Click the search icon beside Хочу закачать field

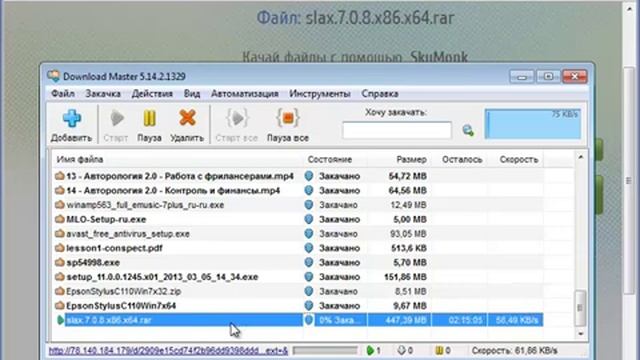(x=468, y=131)
